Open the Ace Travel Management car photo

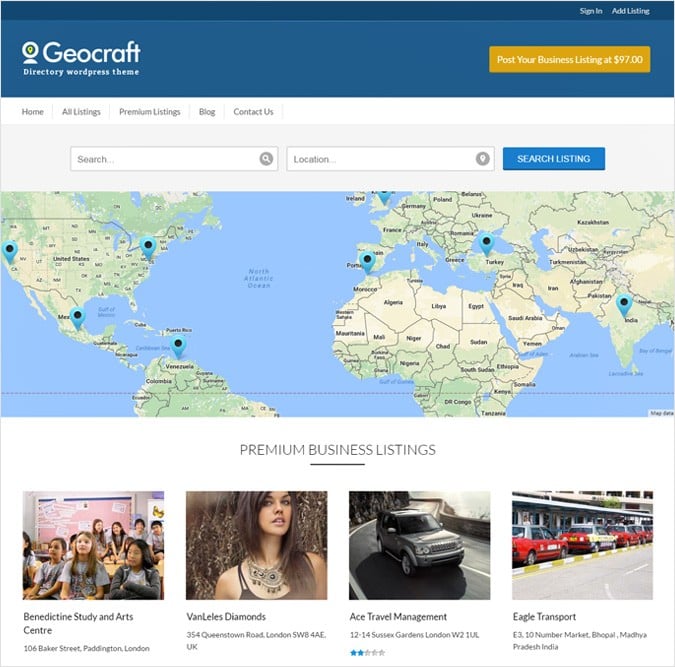419,545
